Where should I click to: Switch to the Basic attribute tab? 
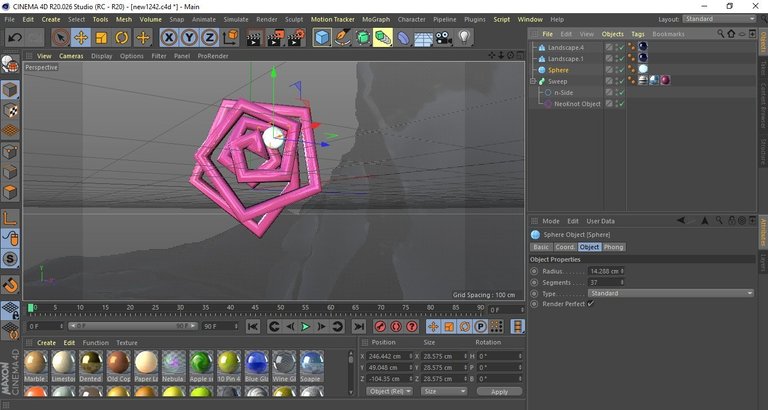coord(541,247)
